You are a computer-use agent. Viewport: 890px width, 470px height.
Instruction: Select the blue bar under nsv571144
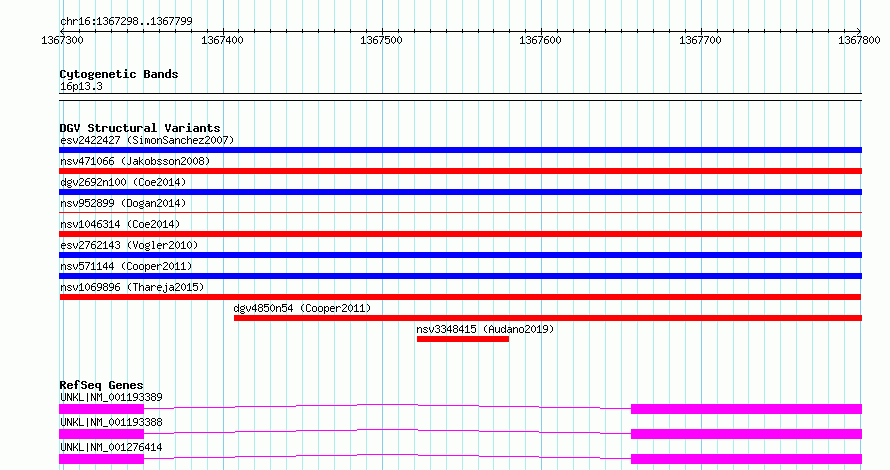[x=460, y=276]
